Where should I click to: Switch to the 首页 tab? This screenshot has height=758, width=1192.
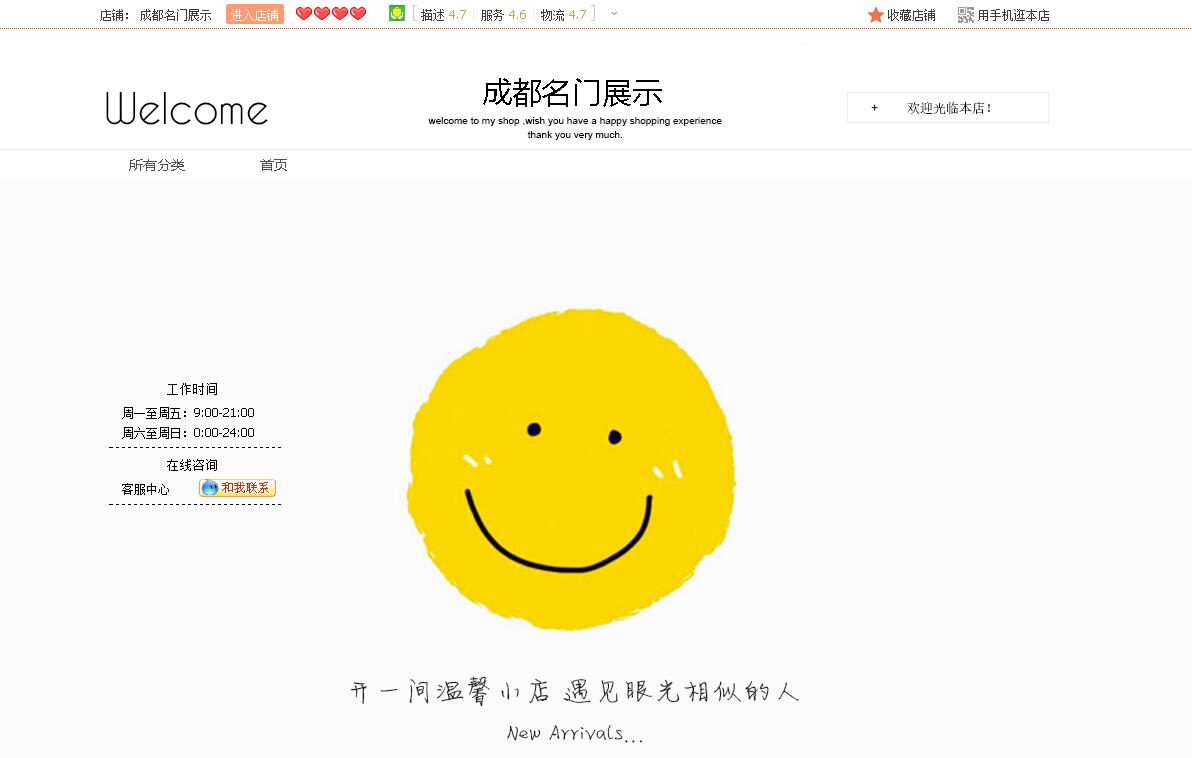(272, 164)
